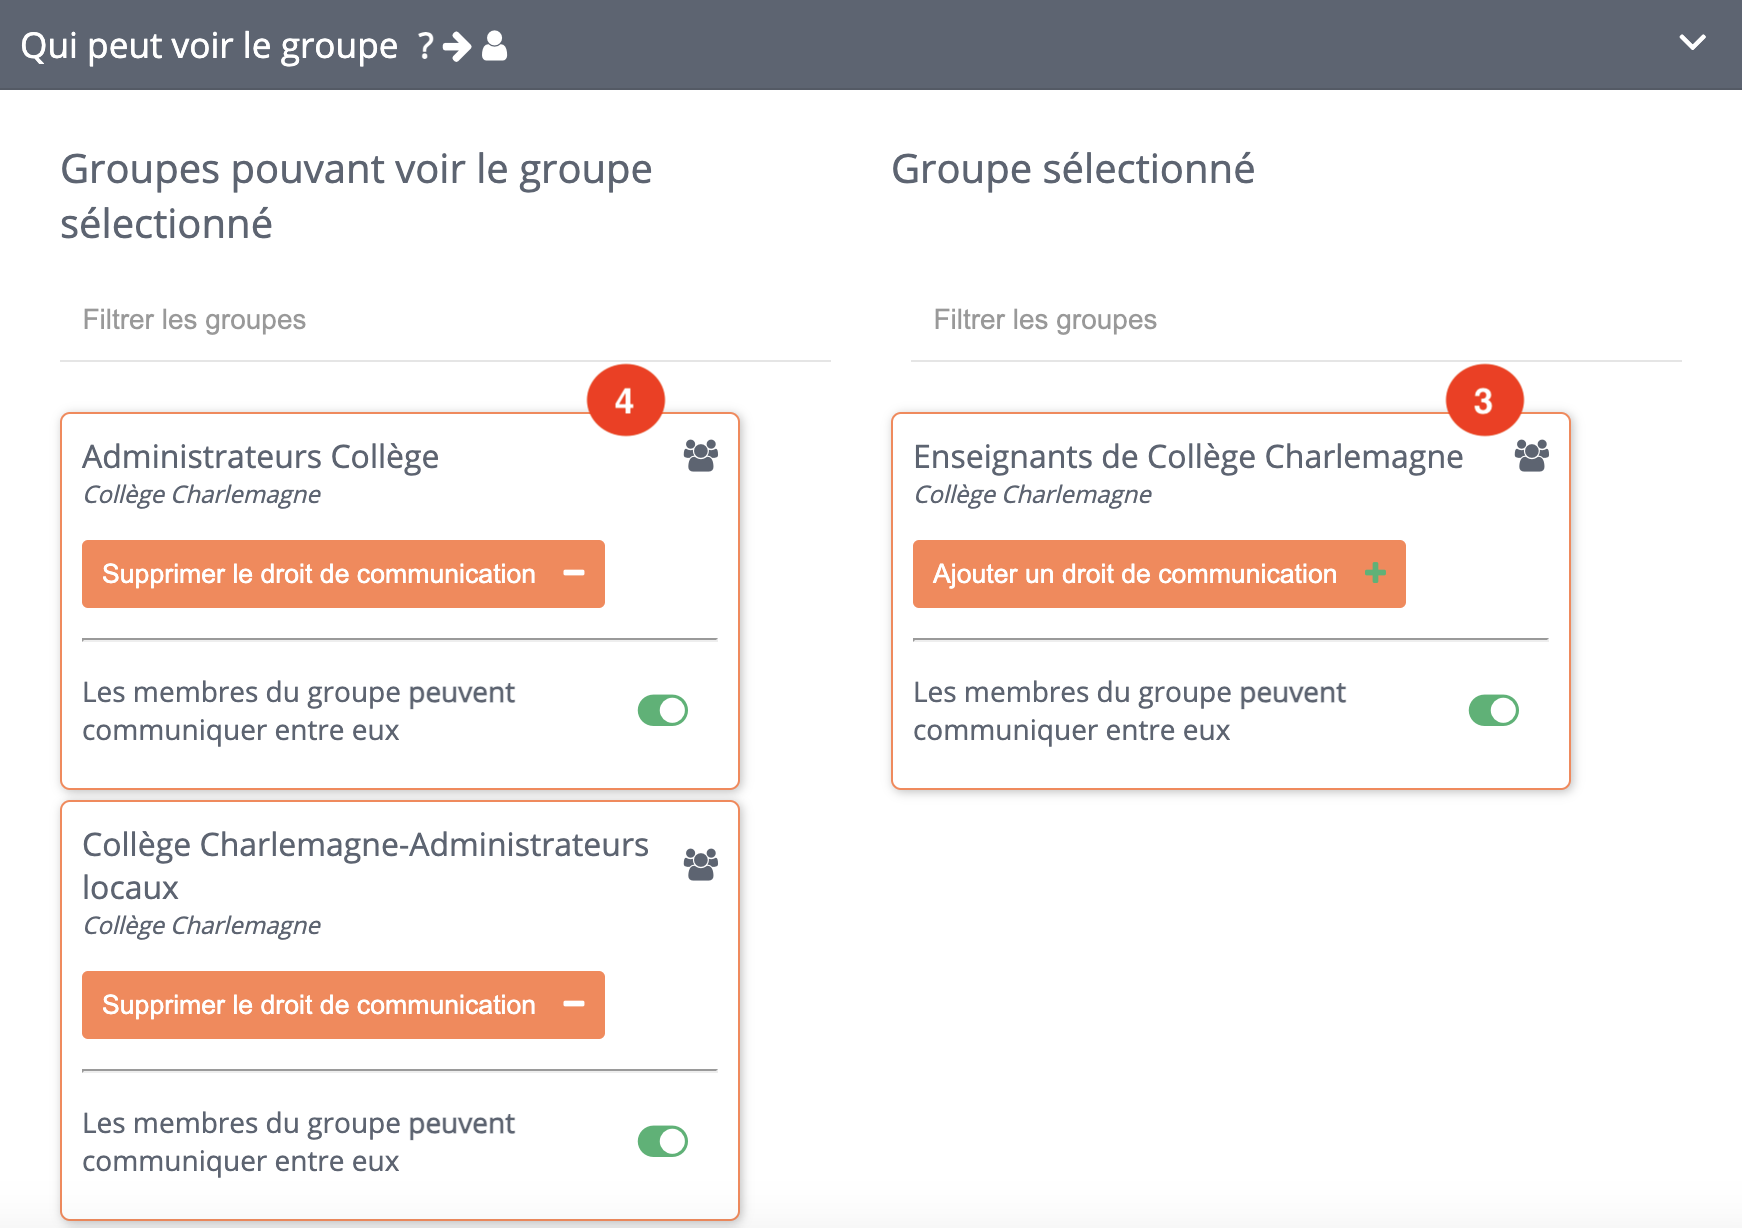Click the user silhouette icon in the header
Screen dimensions: 1742x1228
494,46
